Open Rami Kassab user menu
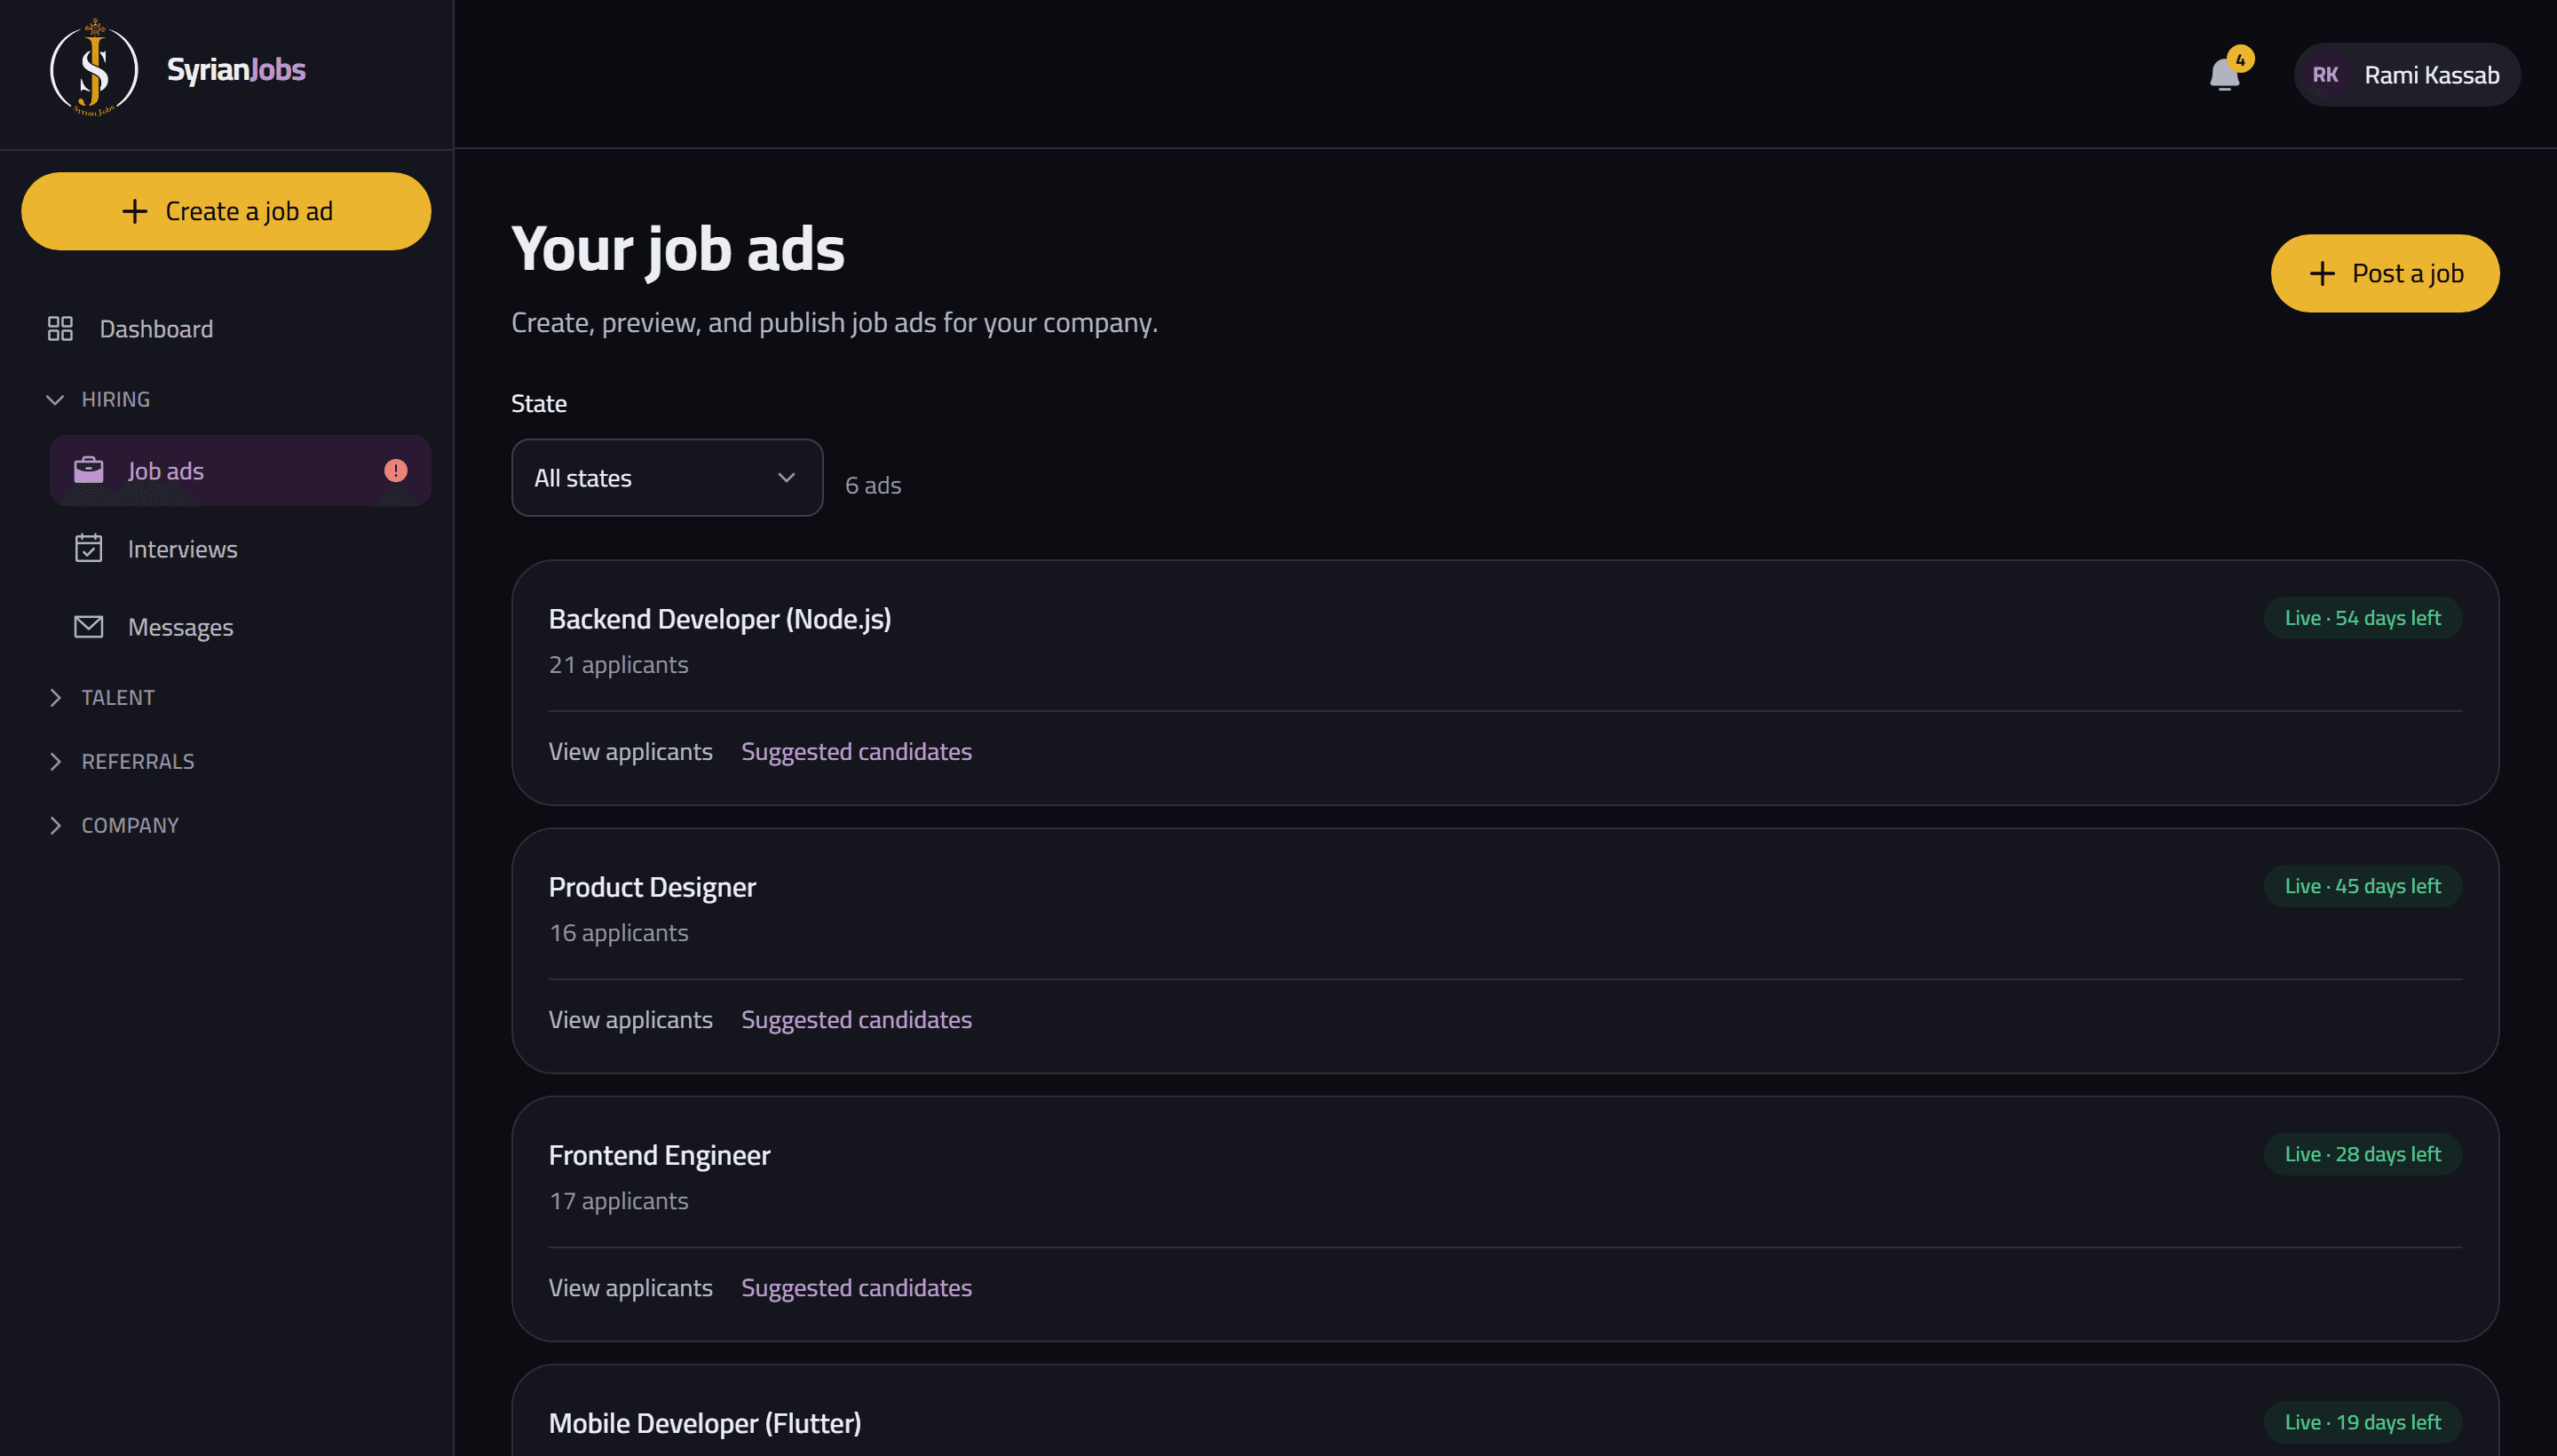 (x=2407, y=75)
